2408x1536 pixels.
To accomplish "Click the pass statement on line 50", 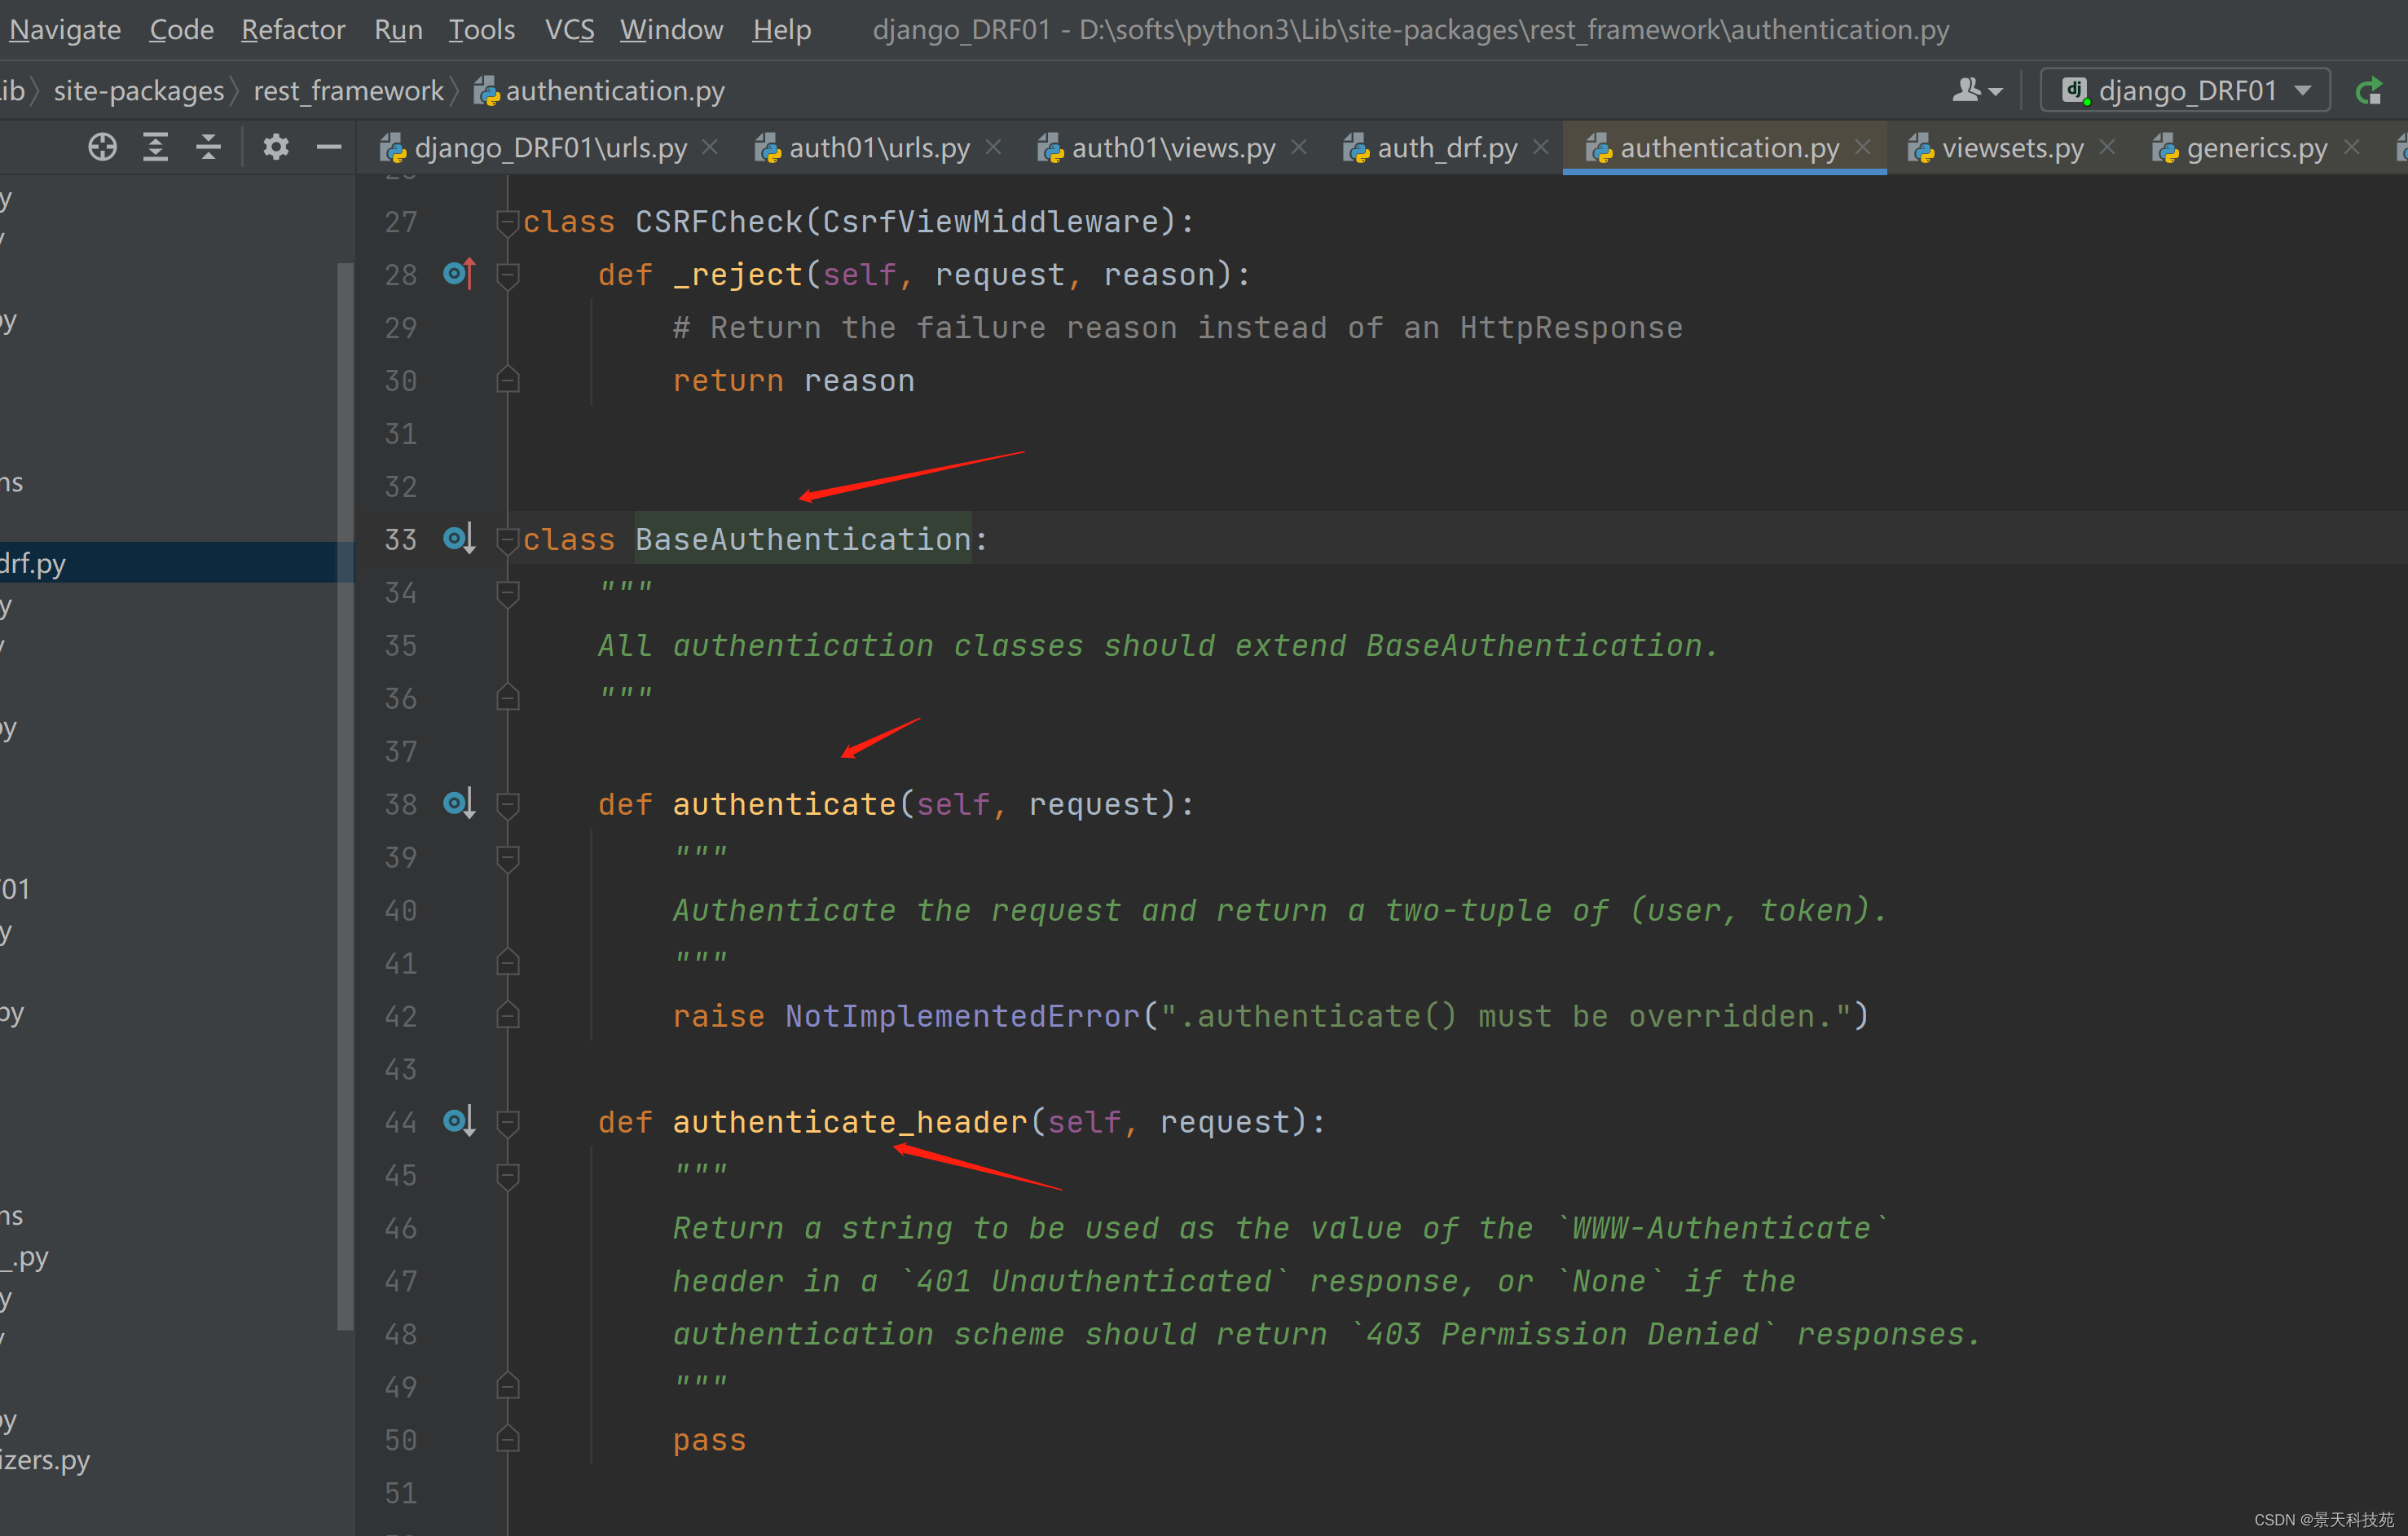I will pyautogui.click(x=709, y=1440).
